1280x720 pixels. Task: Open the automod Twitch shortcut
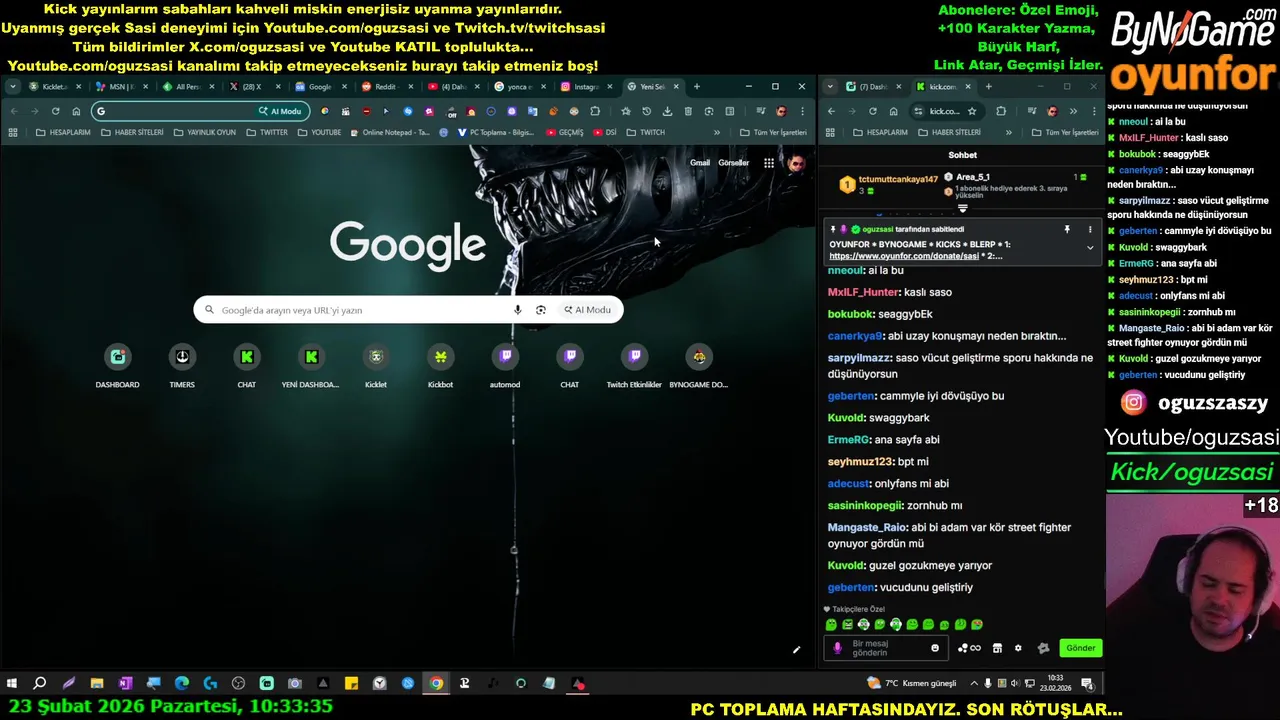505,366
